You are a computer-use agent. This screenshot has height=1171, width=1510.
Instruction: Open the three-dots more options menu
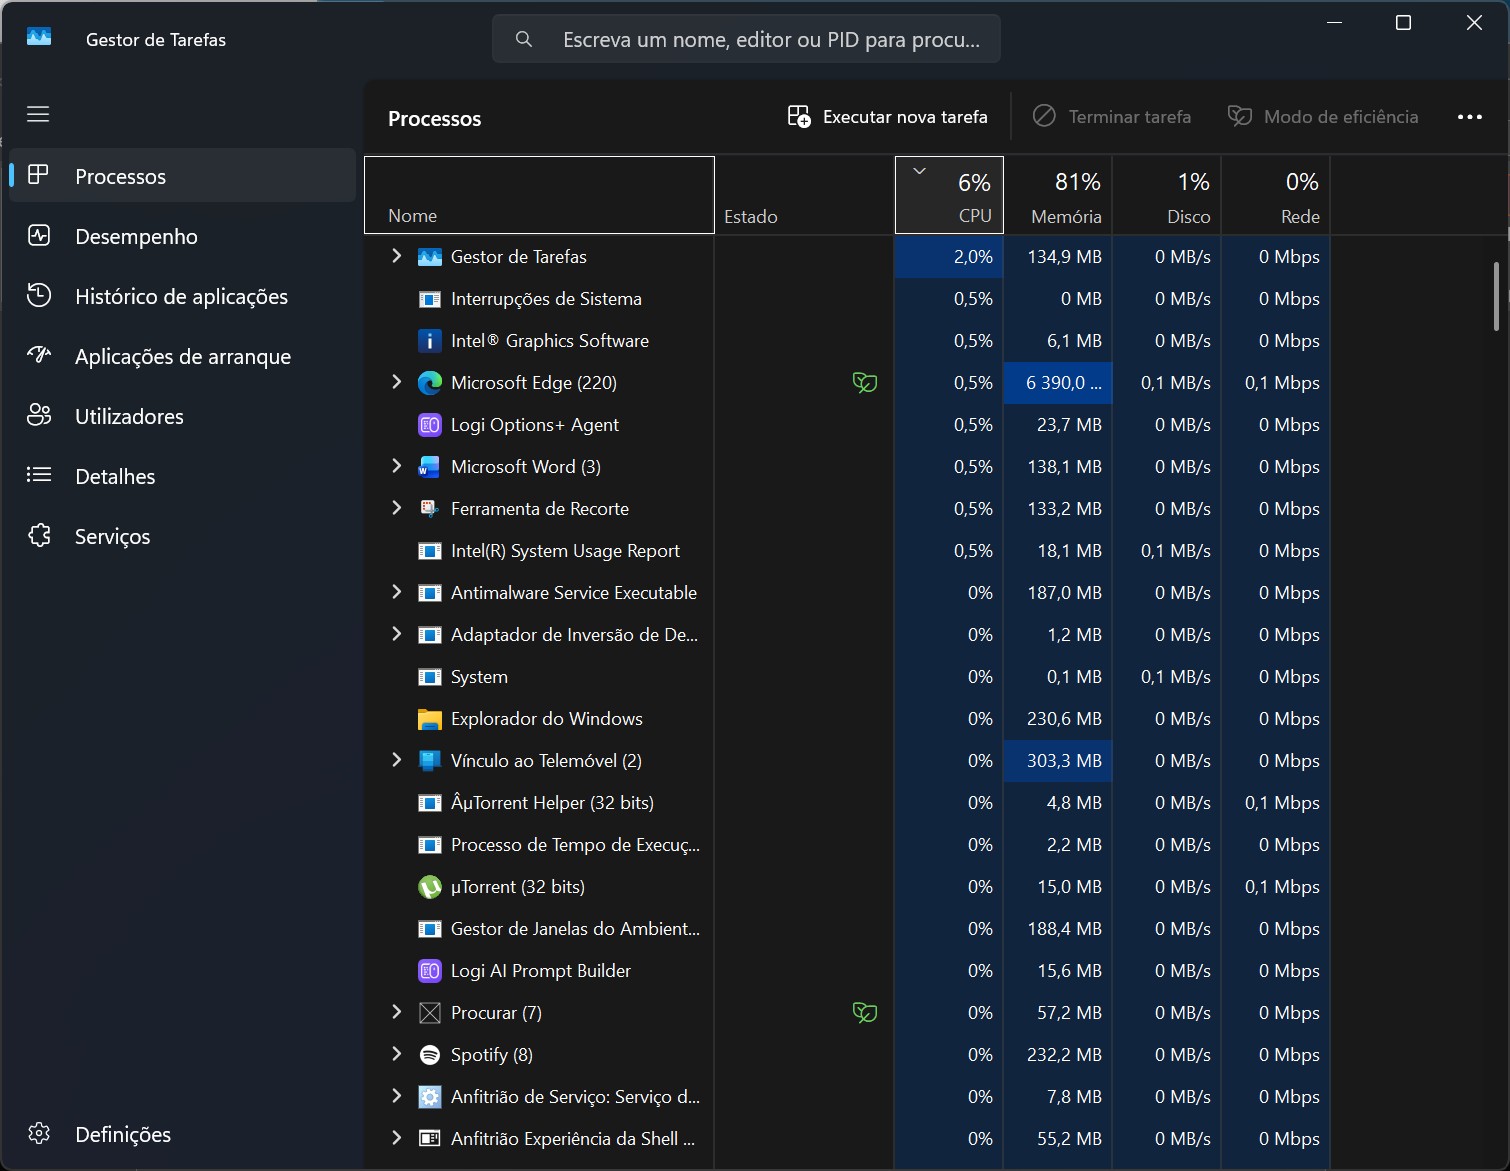tap(1469, 117)
